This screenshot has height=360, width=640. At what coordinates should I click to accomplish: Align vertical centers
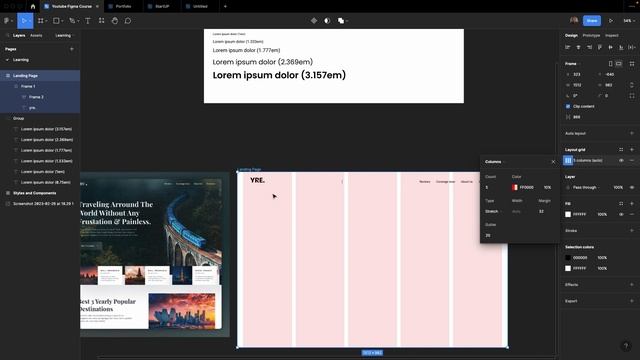click(610, 47)
